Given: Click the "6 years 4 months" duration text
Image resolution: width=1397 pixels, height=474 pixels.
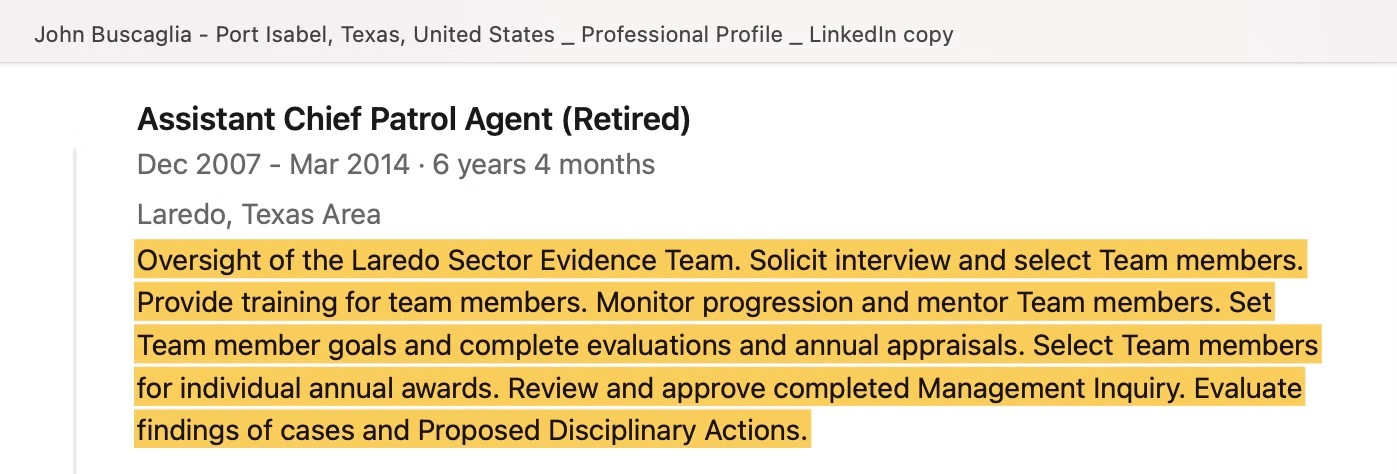Looking at the screenshot, I should coord(544,164).
